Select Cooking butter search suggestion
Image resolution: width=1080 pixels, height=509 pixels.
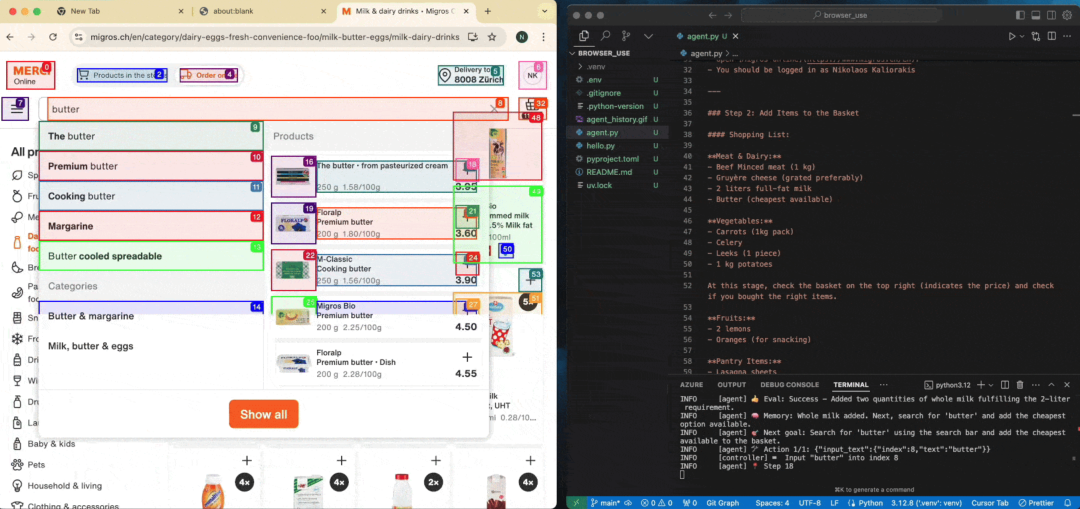(151, 196)
